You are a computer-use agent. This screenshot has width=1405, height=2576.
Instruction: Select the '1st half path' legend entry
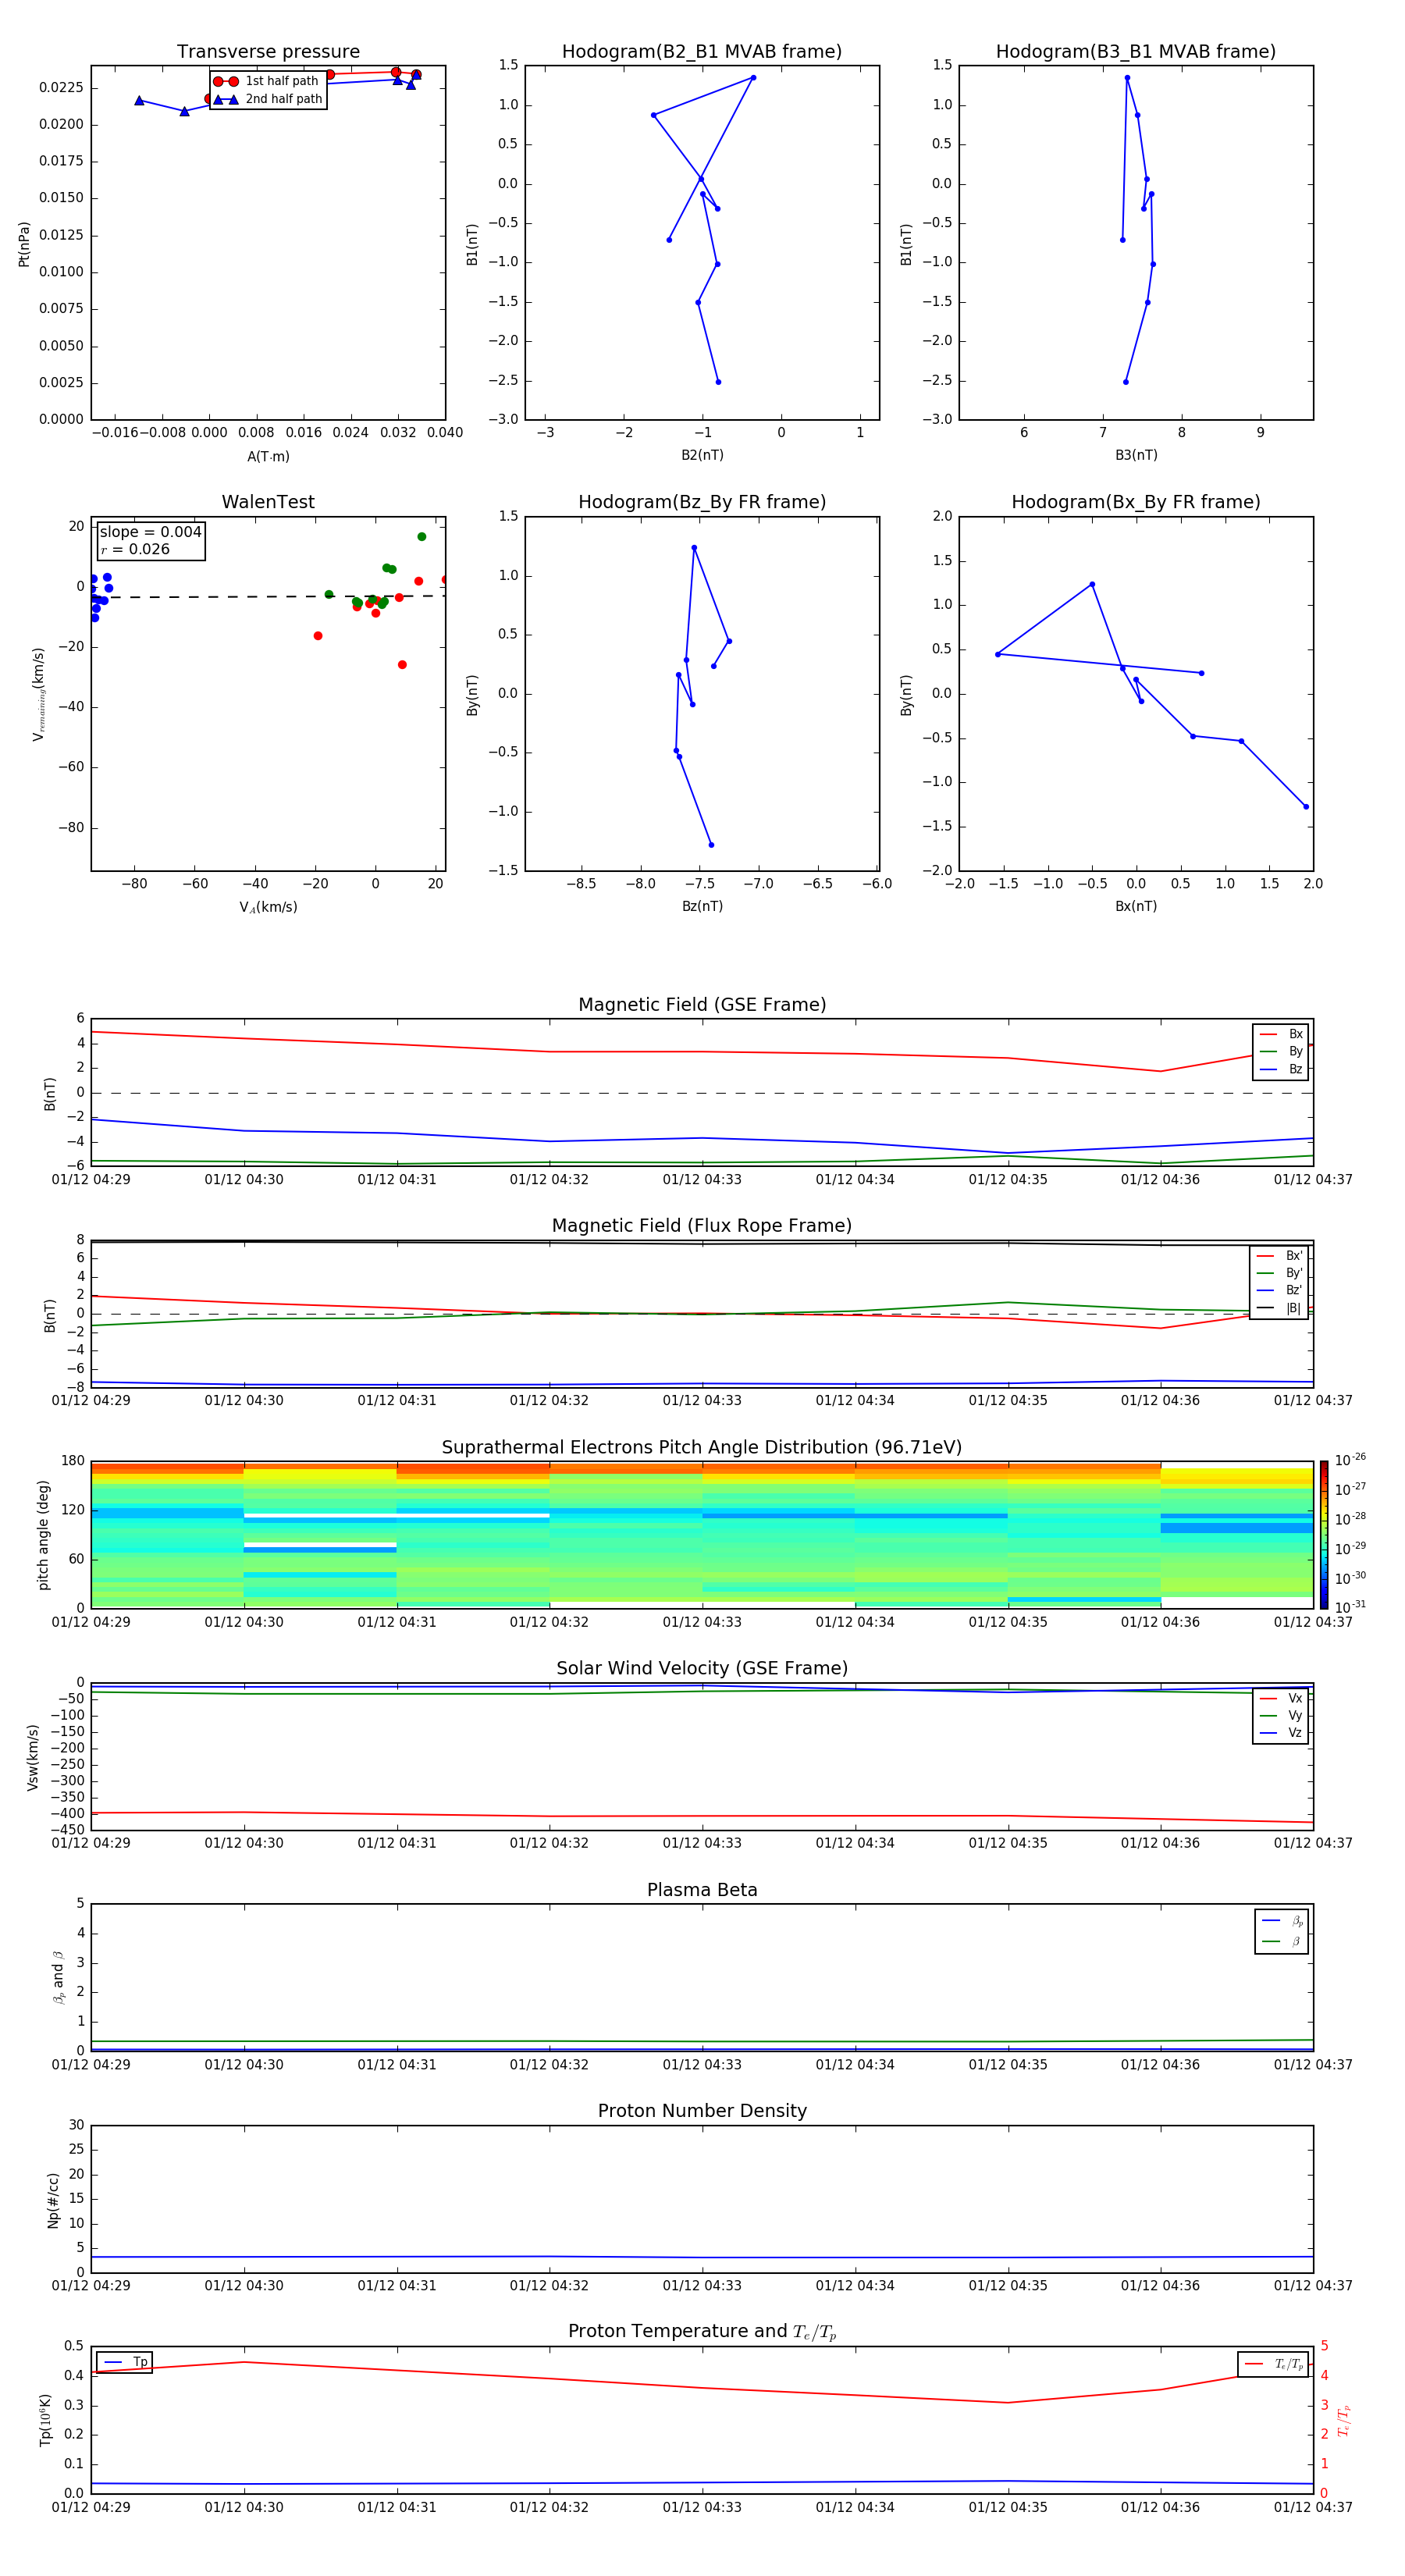[267, 81]
